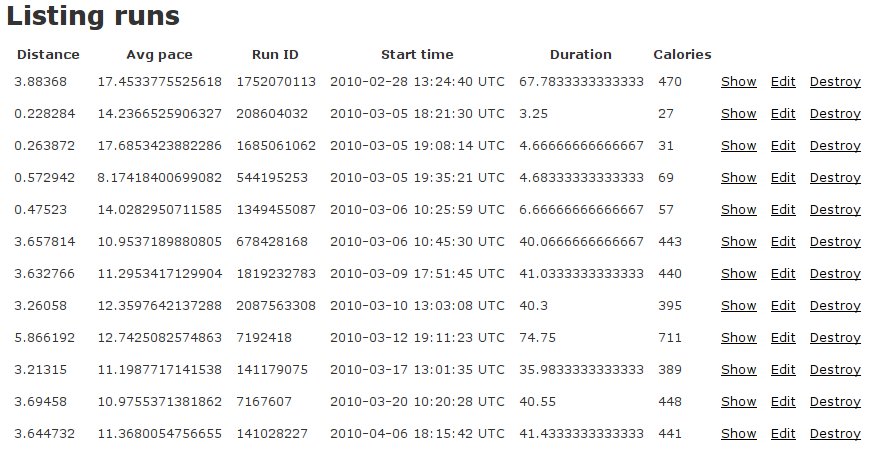This screenshot has width=883, height=451.
Task: Show the run started 2010-04-06
Action: pyautogui.click(x=738, y=434)
